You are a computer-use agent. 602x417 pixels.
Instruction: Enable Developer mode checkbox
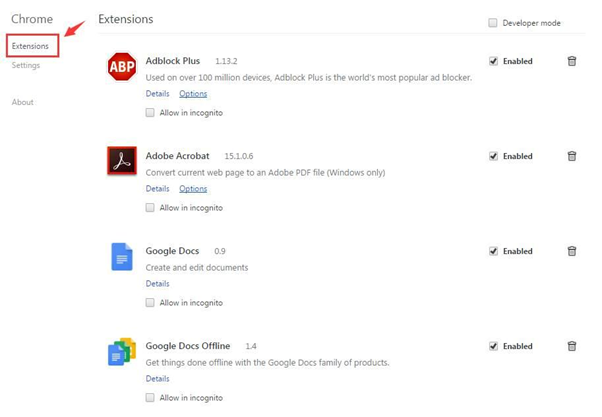pos(493,23)
